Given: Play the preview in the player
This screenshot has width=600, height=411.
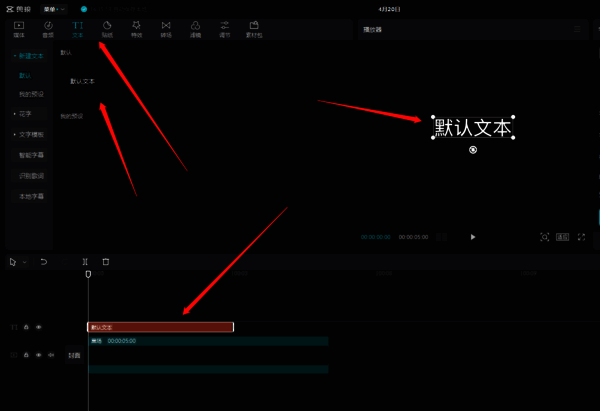Looking at the screenshot, I should (473, 237).
